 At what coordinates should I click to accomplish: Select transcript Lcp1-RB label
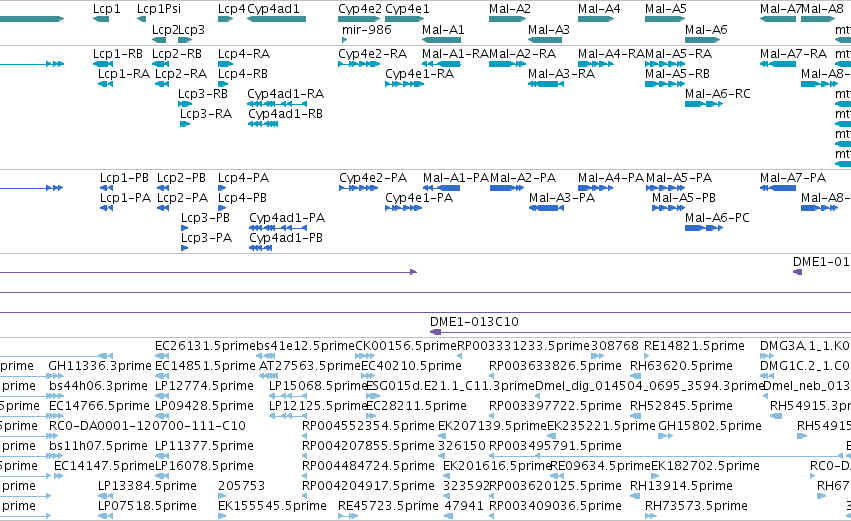(118, 54)
